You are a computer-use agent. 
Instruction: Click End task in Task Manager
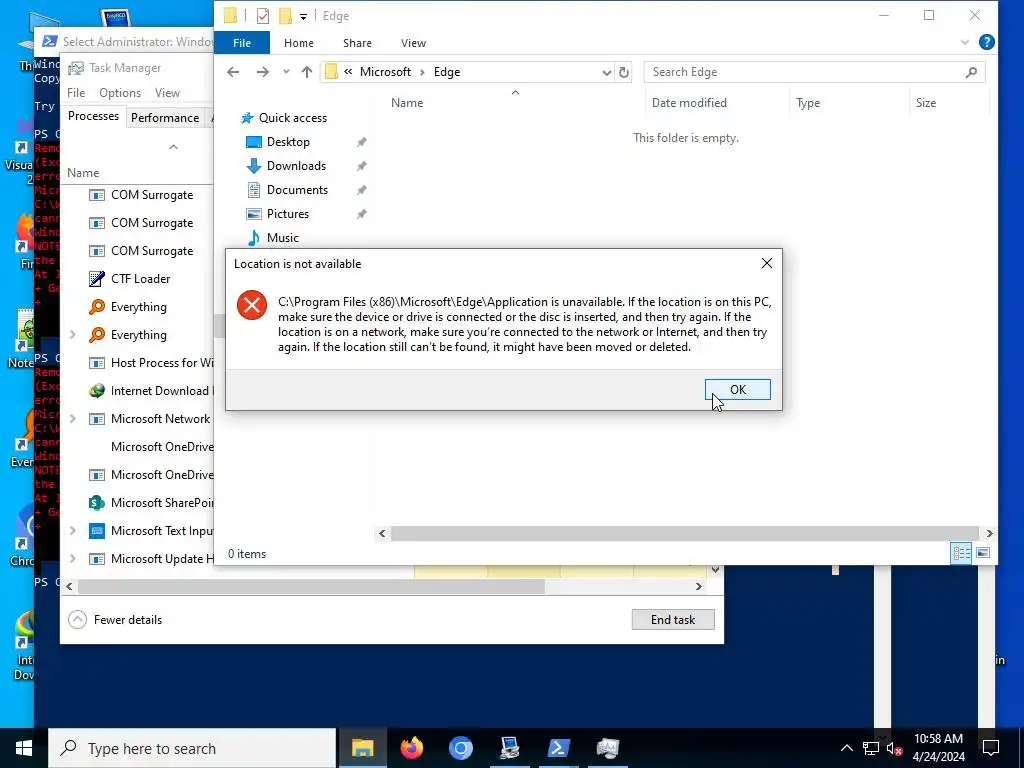(x=673, y=620)
